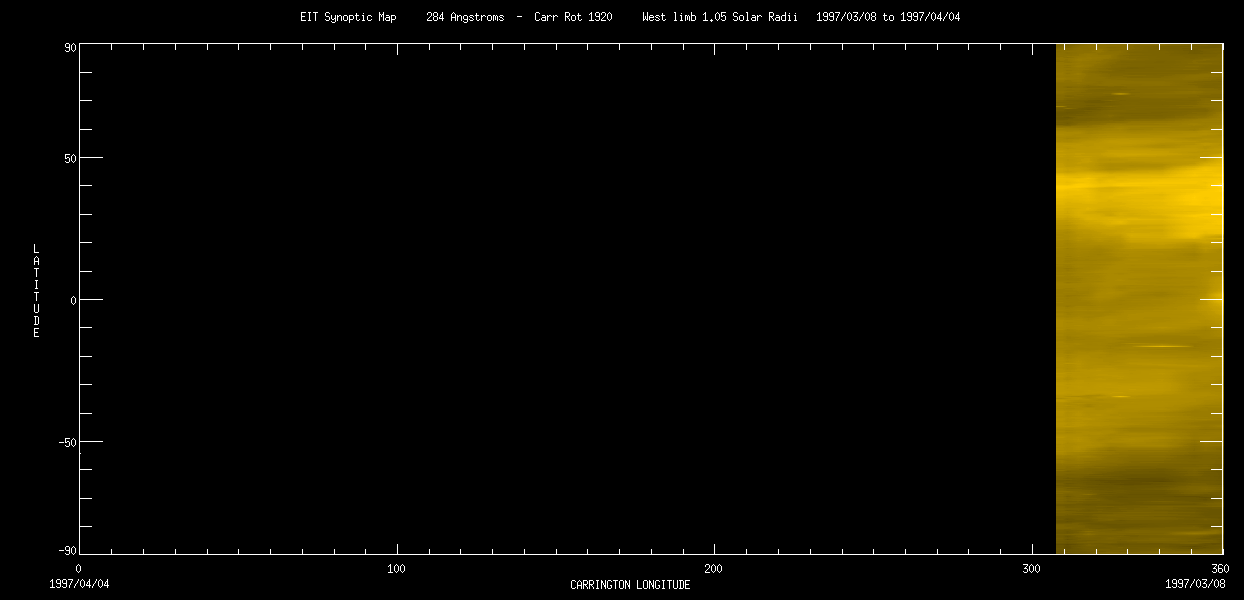The width and height of the screenshot is (1244, 600).
Task: Click "West limb 1.05 Solar Radii" text
Action: point(719,17)
